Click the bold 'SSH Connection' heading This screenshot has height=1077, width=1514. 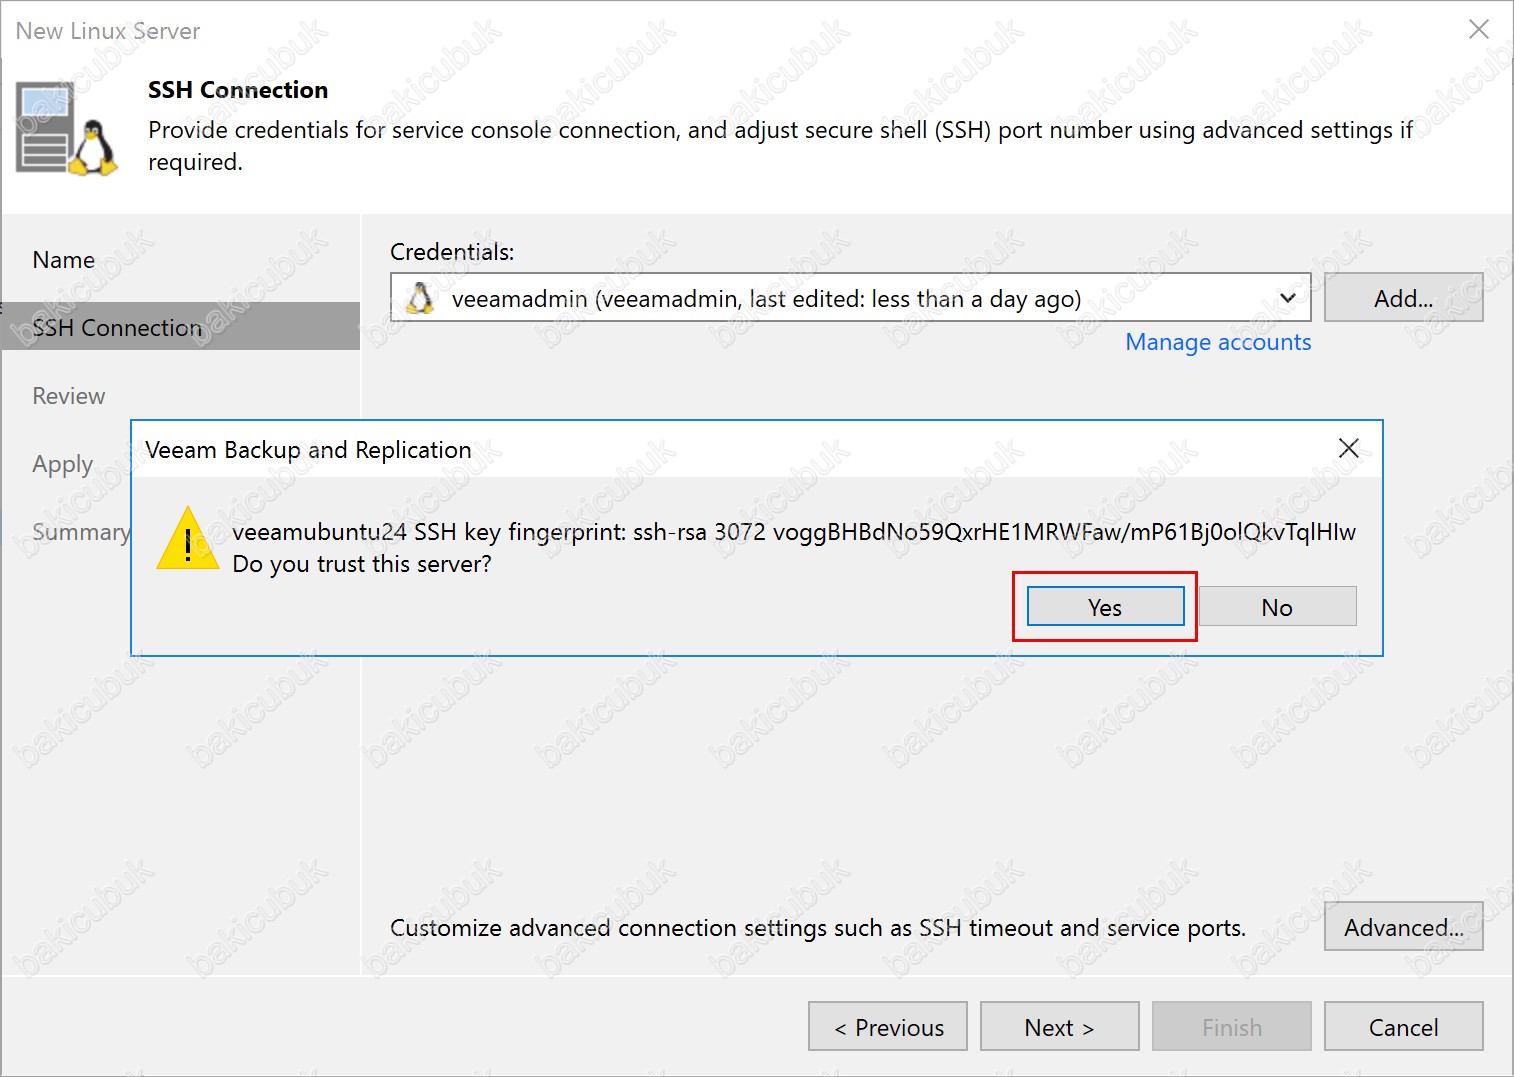pos(238,90)
